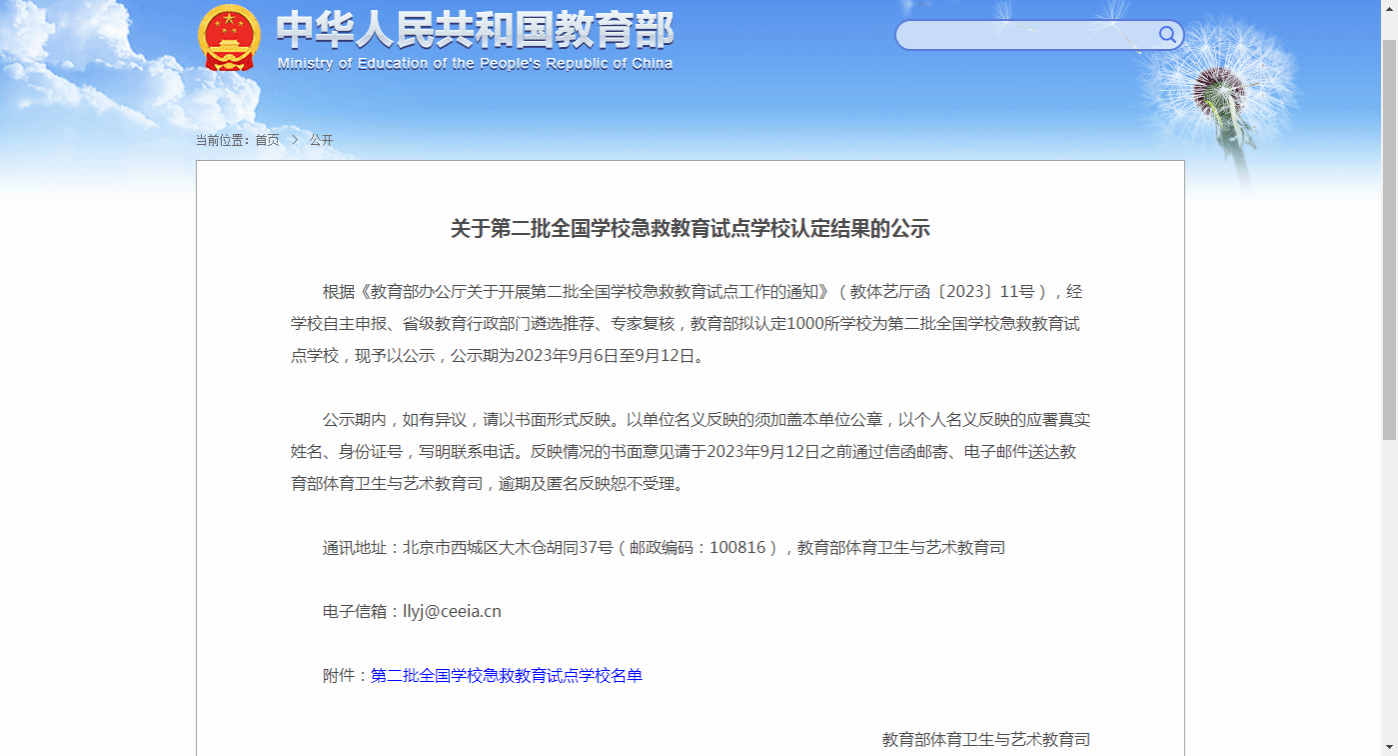Image resolution: width=1398 pixels, height=756 pixels.
Task: Click the 教育部体育卫生与艺术教育司 signature at bottom right
Action: [985, 740]
